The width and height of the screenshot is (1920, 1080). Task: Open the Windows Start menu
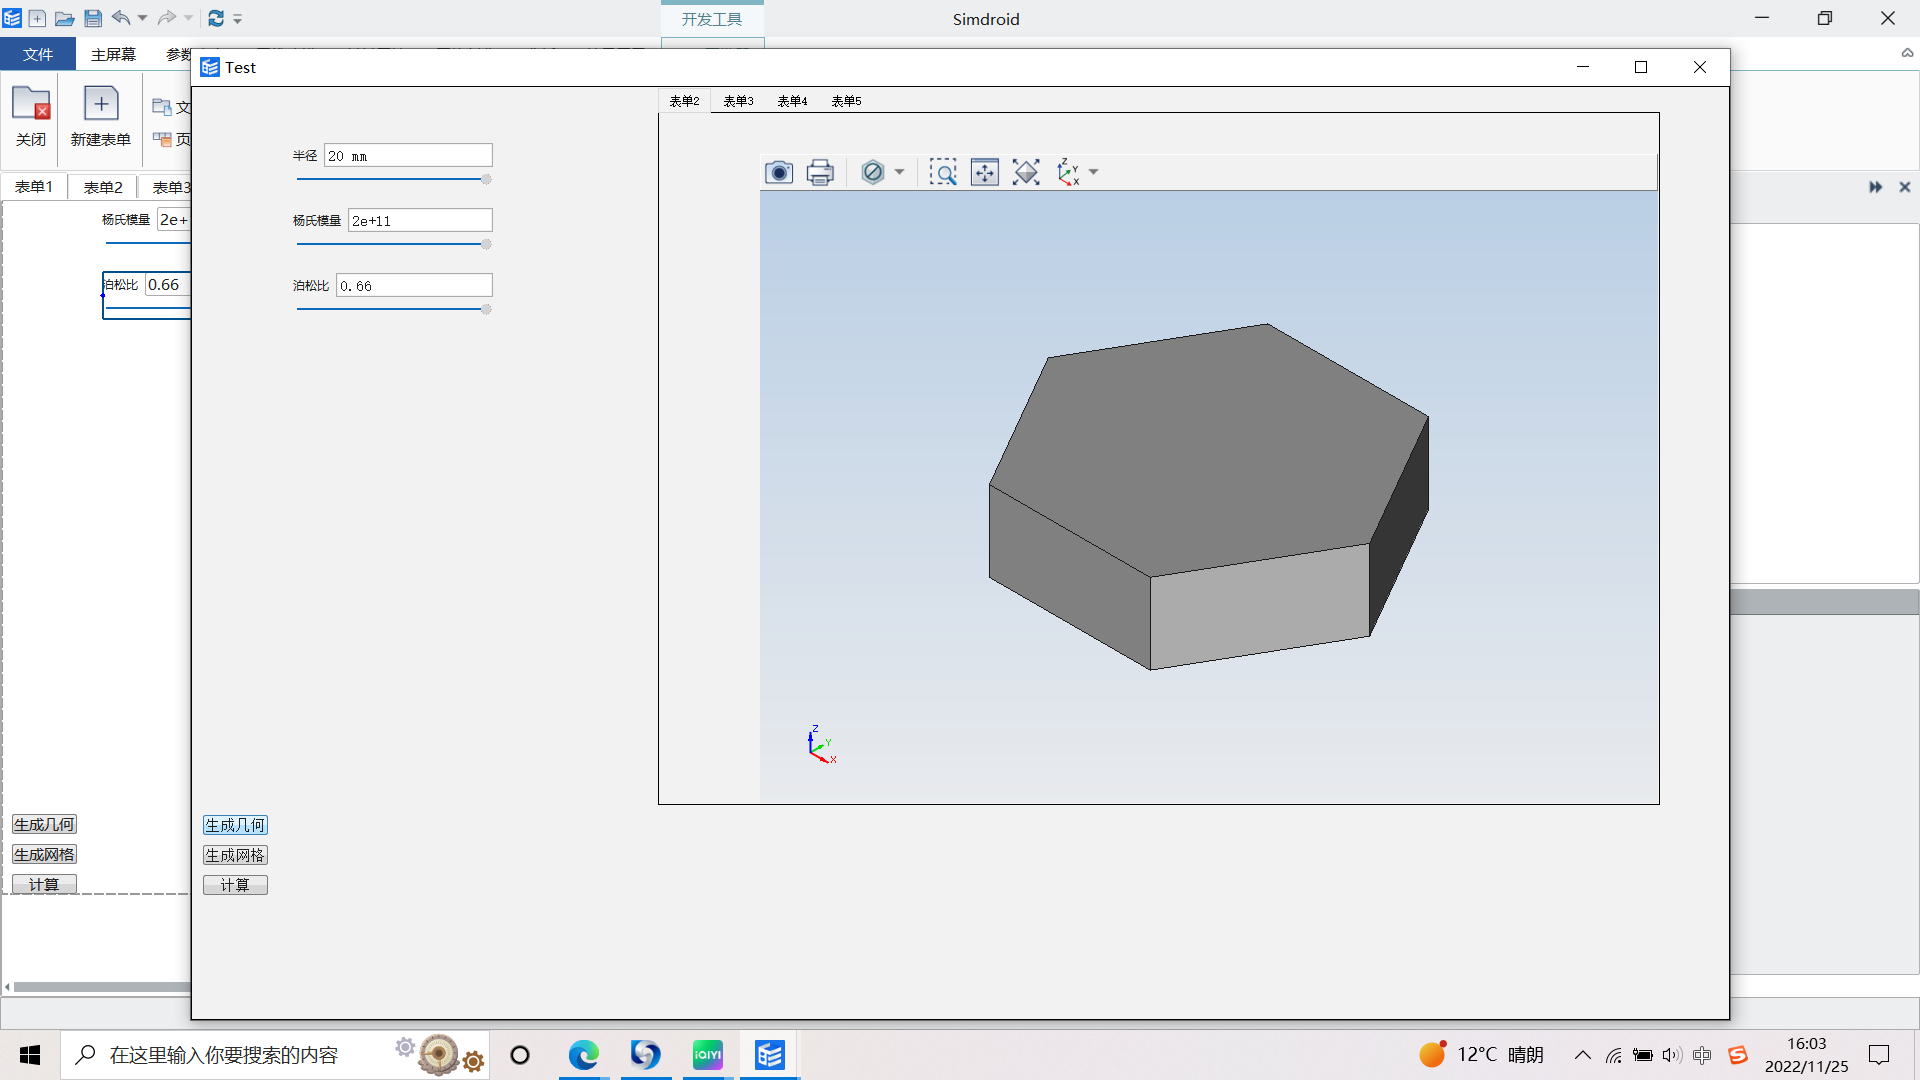30,1055
